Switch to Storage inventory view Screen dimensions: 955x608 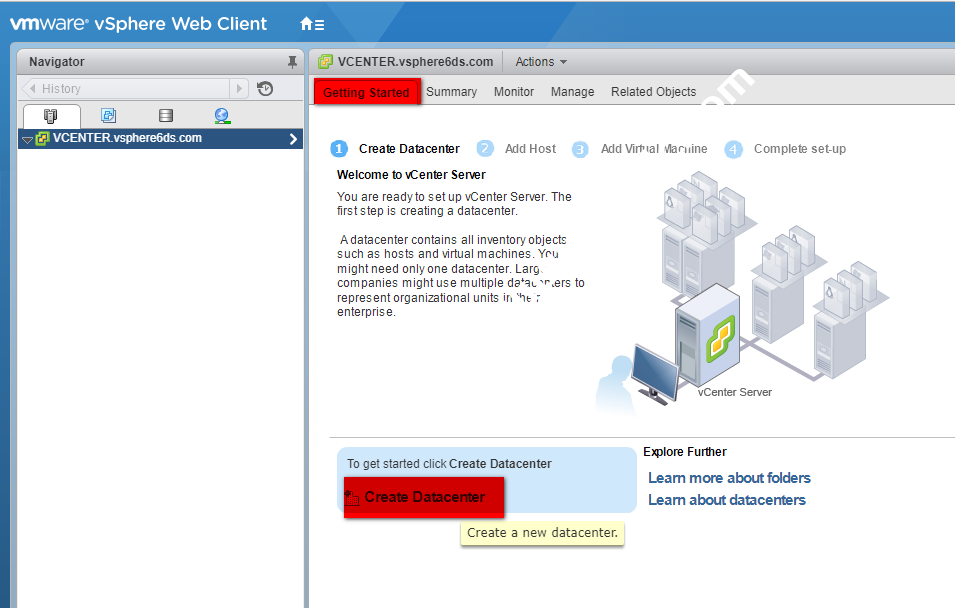(x=166, y=116)
